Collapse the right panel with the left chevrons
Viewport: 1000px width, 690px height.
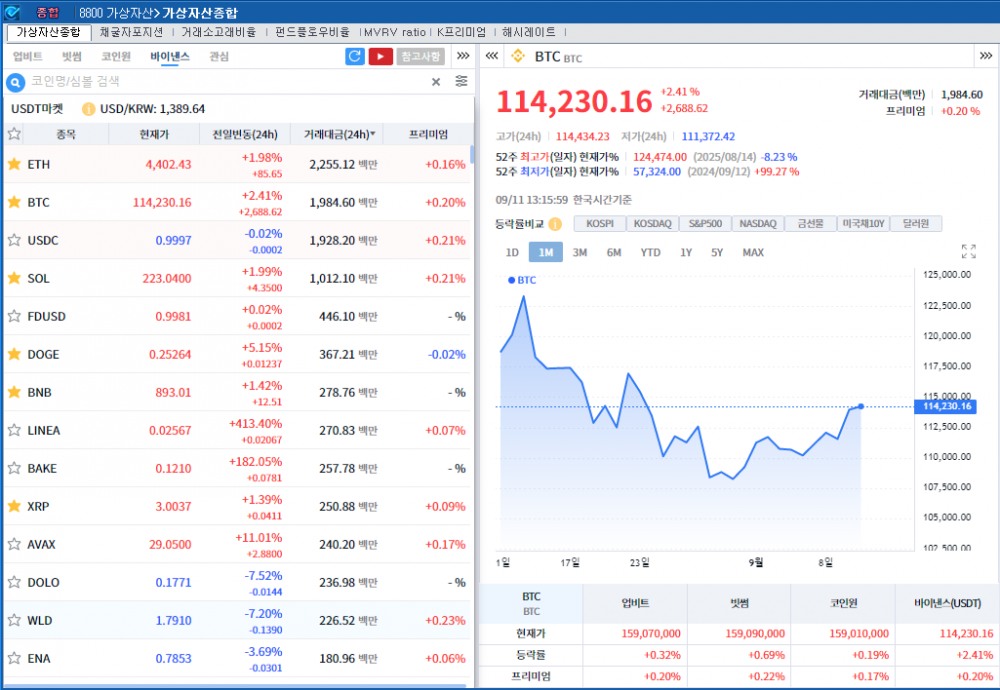tap(490, 57)
